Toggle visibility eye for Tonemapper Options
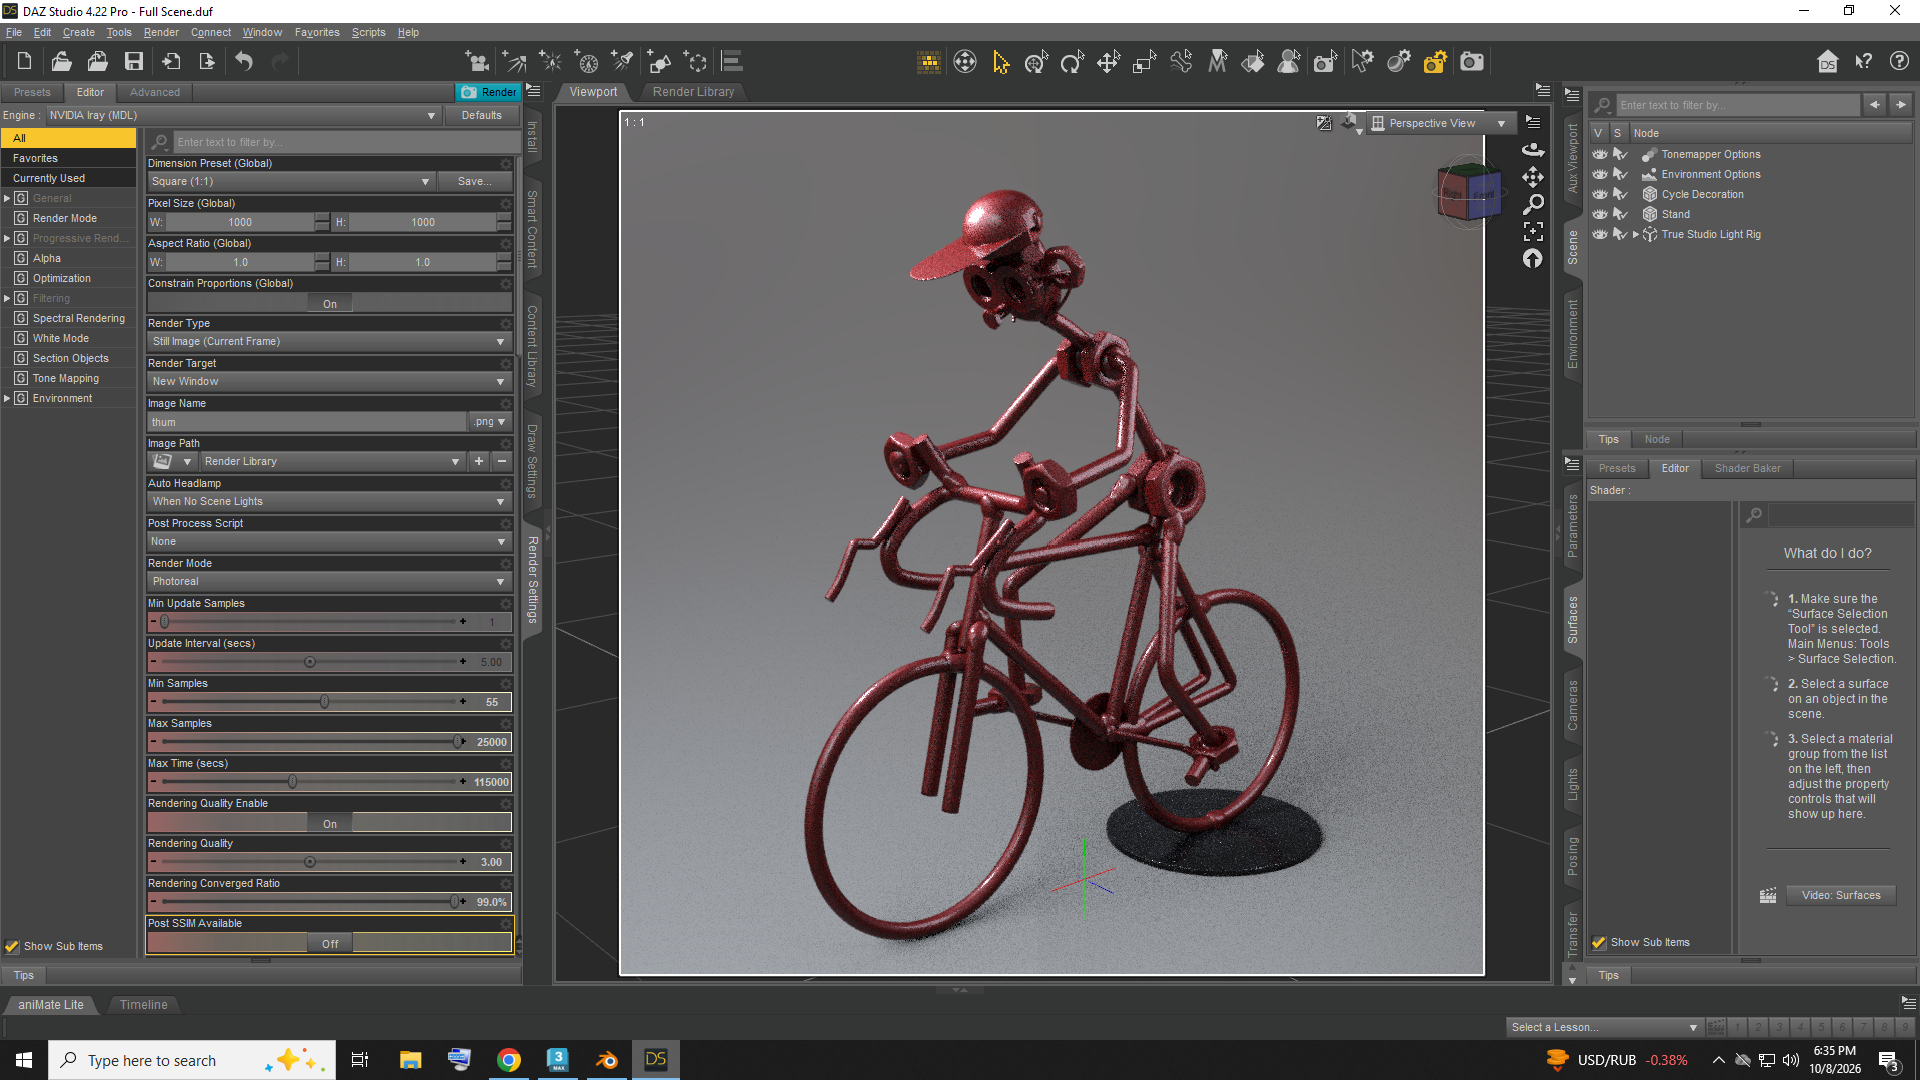The width and height of the screenshot is (1920, 1080). [1600, 154]
